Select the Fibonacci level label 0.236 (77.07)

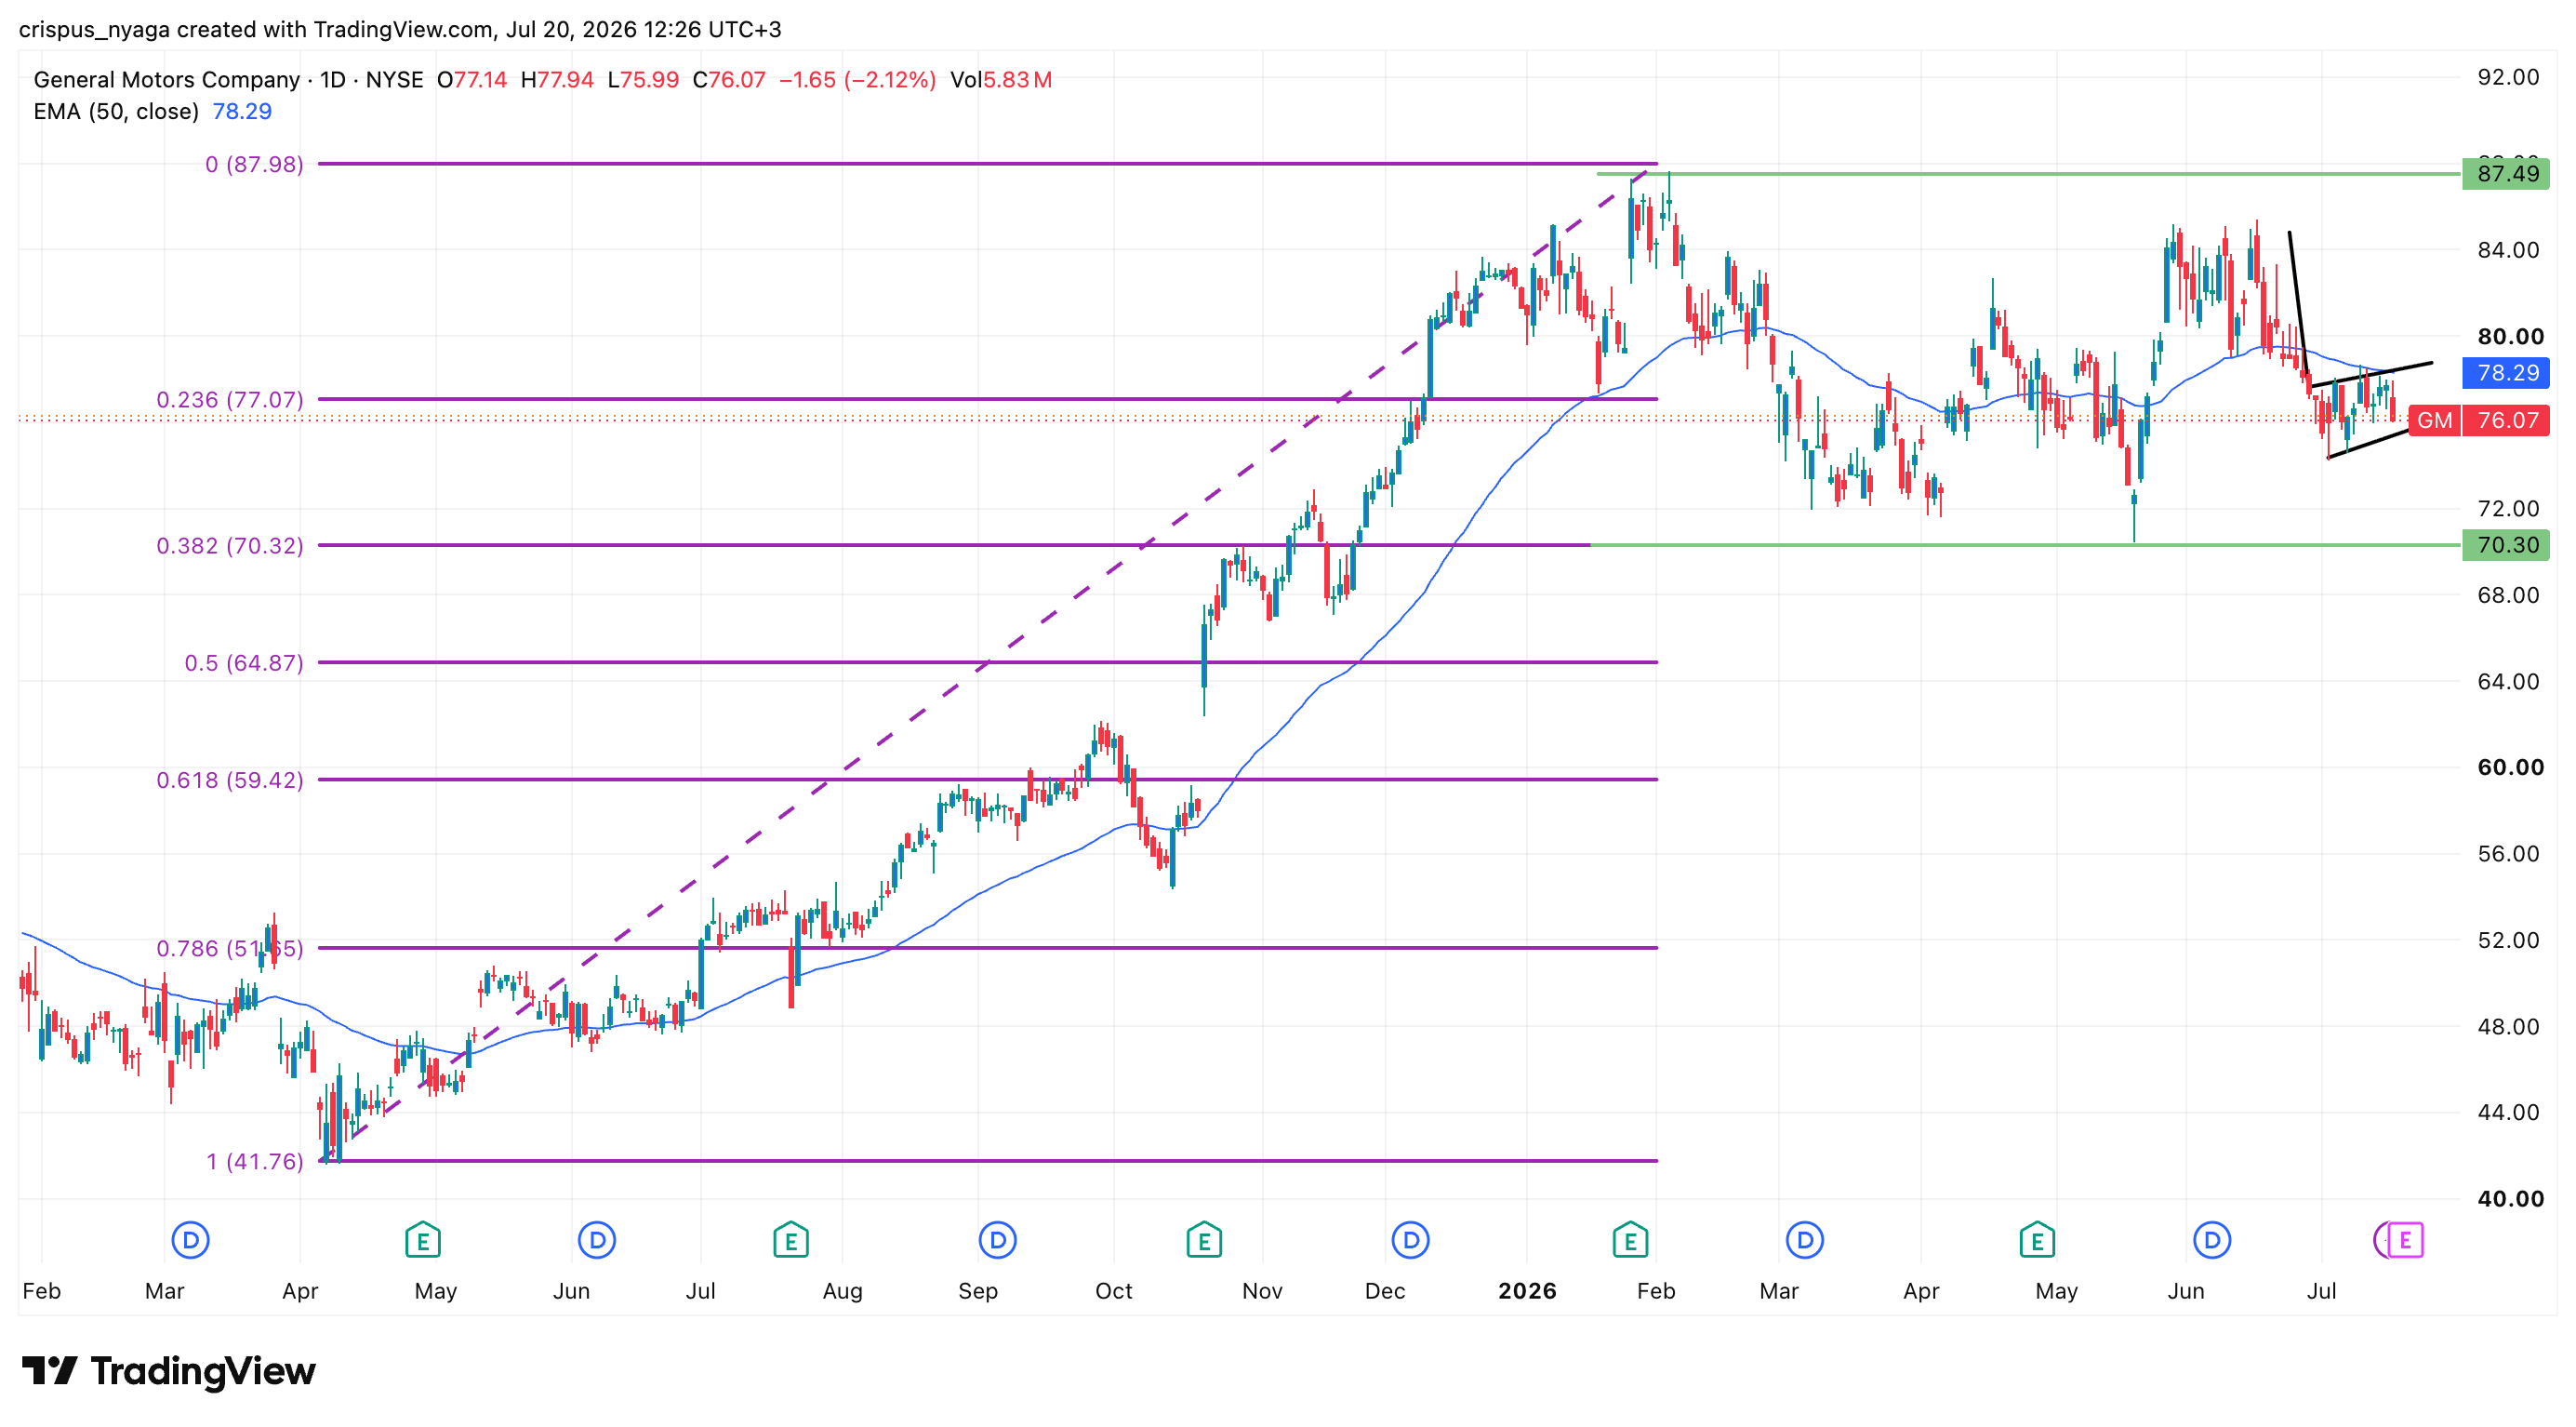[x=229, y=400]
